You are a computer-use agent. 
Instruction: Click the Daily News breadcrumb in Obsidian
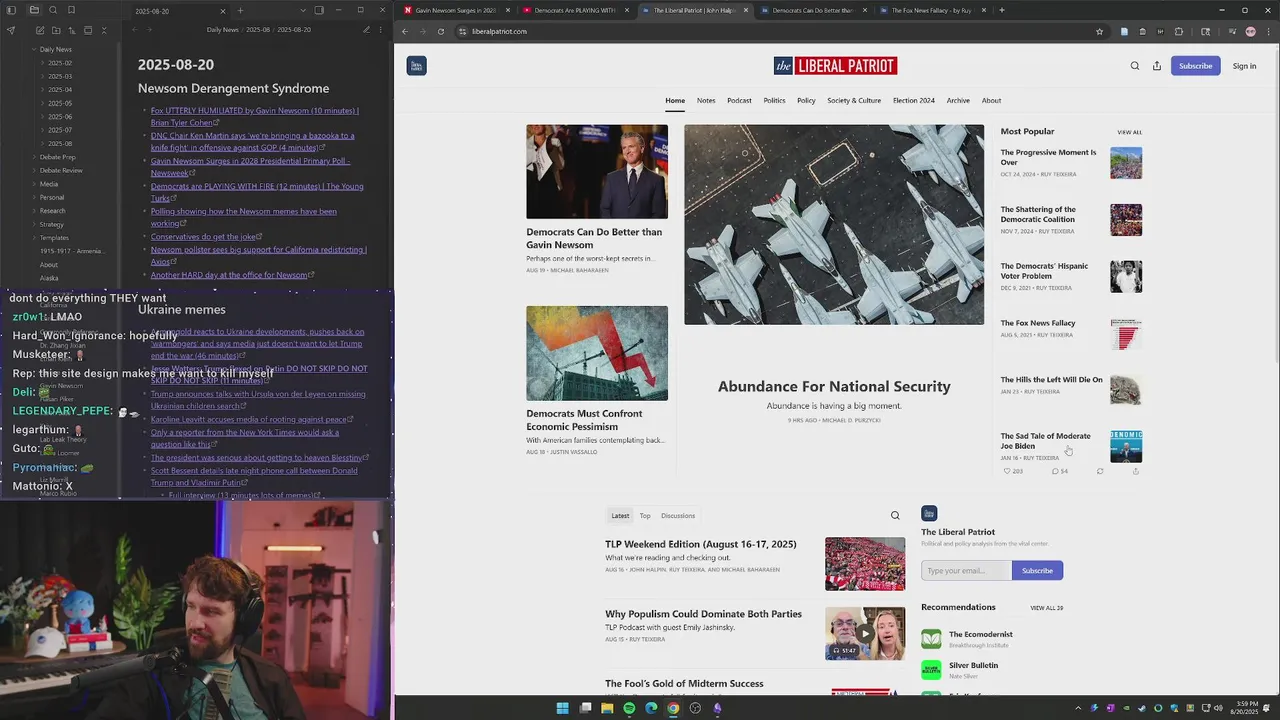click(x=222, y=30)
